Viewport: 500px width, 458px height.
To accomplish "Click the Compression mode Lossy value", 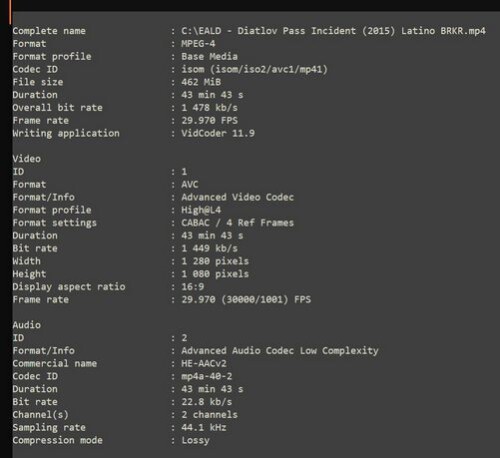I will click(x=195, y=440).
